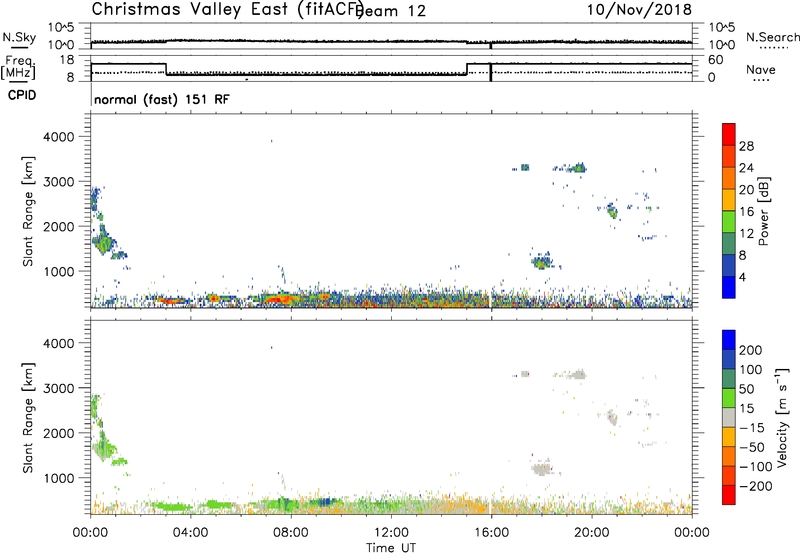Click blue velocity streak near 09:00 at low range

[323, 502]
